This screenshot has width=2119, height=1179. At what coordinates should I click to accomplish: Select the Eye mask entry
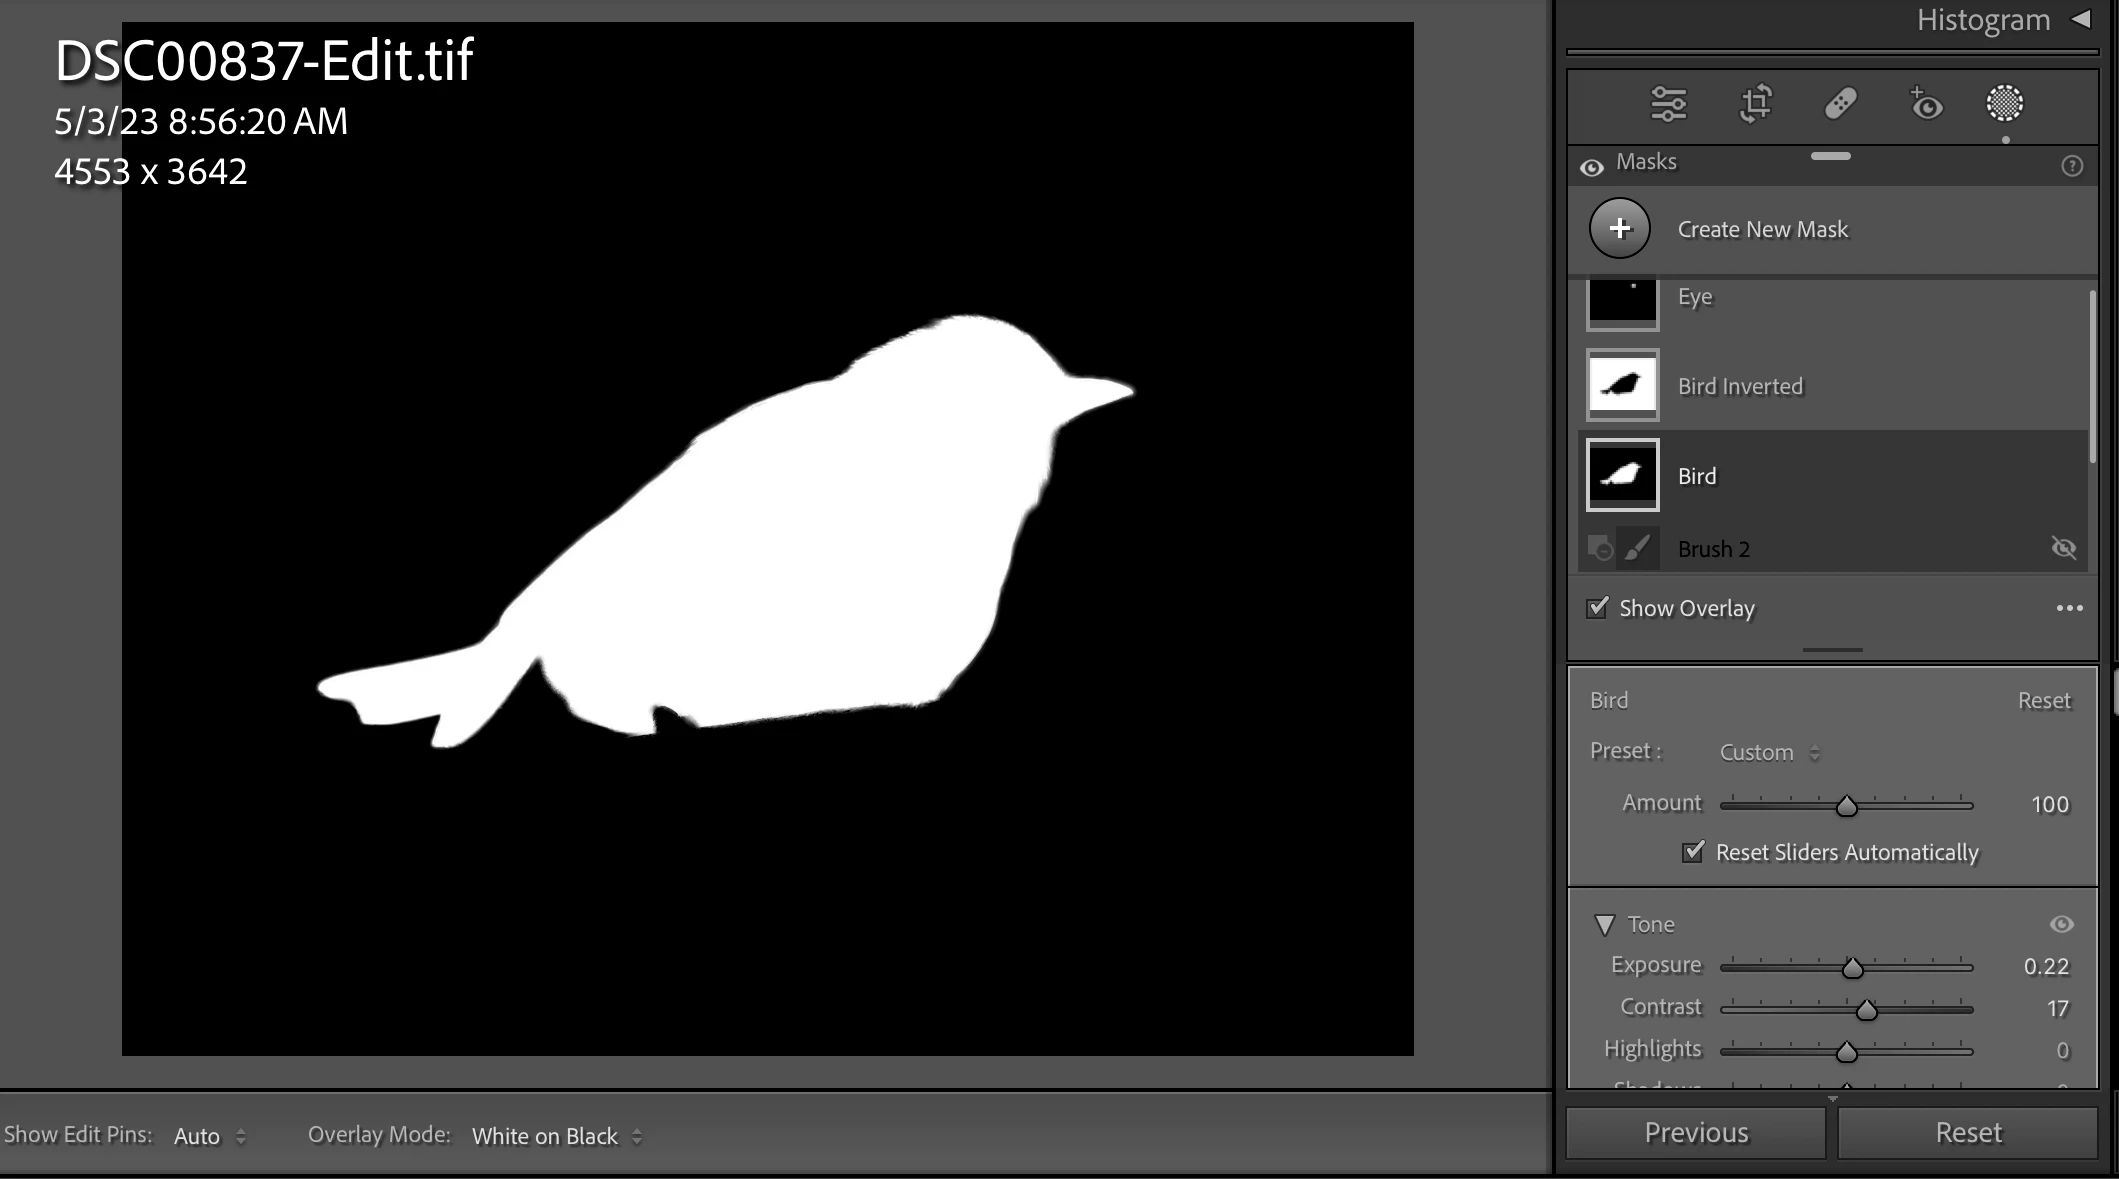pos(1695,298)
